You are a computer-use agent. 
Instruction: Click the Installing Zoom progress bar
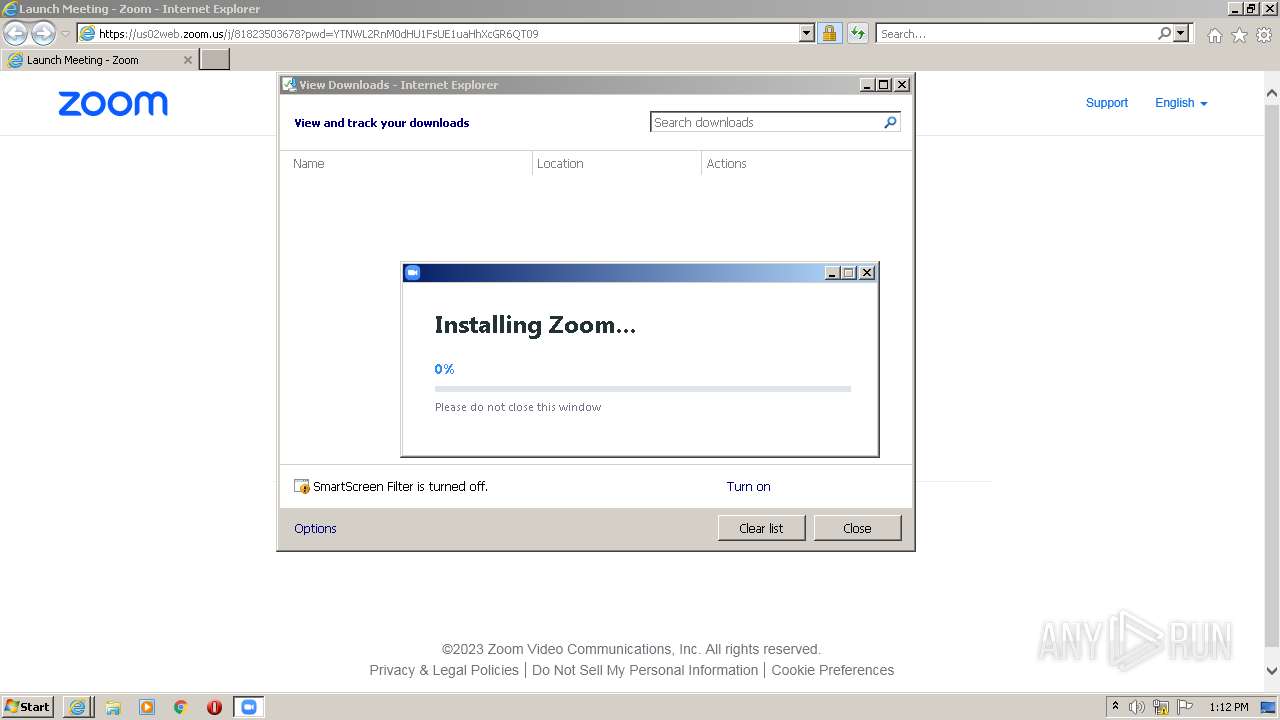click(643, 389)
